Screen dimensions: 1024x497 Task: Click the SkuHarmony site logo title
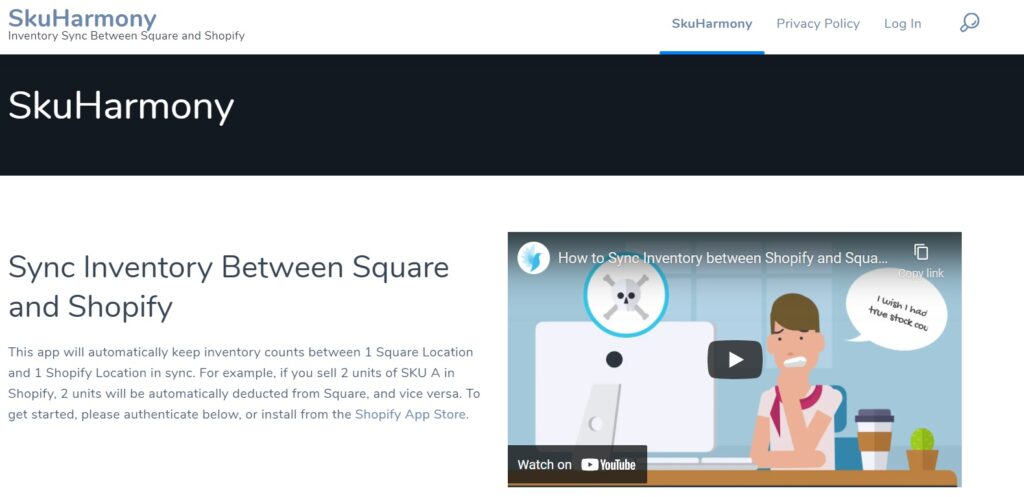pyautogui.click(x=82, y=17)
